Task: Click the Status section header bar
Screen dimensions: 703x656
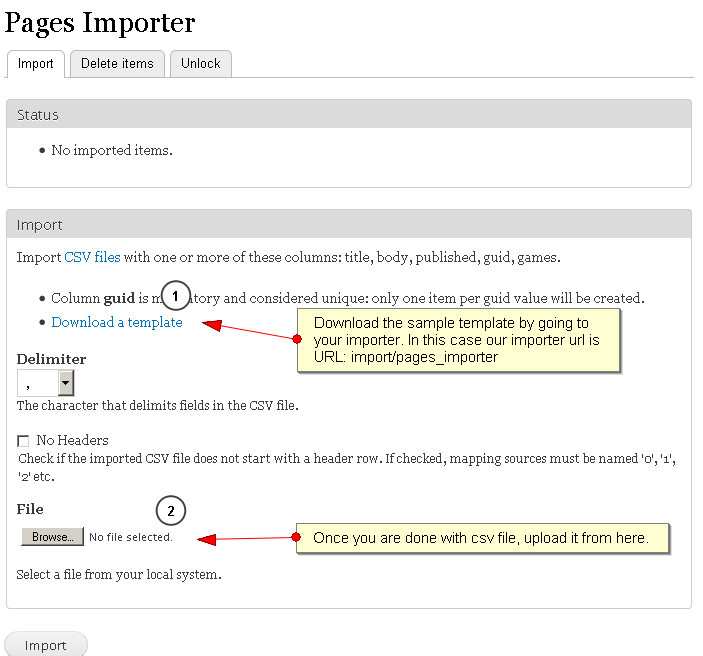Action: click(x=349, y=115)
